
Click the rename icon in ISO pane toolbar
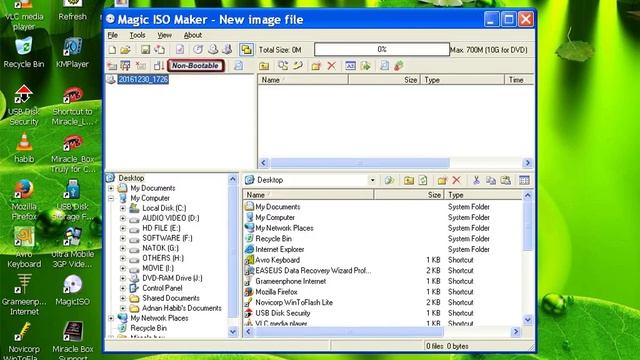tap(350, 66)
